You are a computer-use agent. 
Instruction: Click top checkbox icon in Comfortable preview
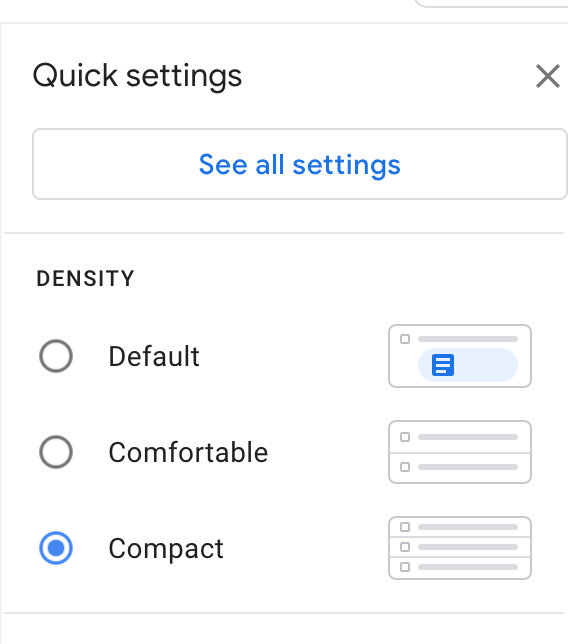pos(405,437)
